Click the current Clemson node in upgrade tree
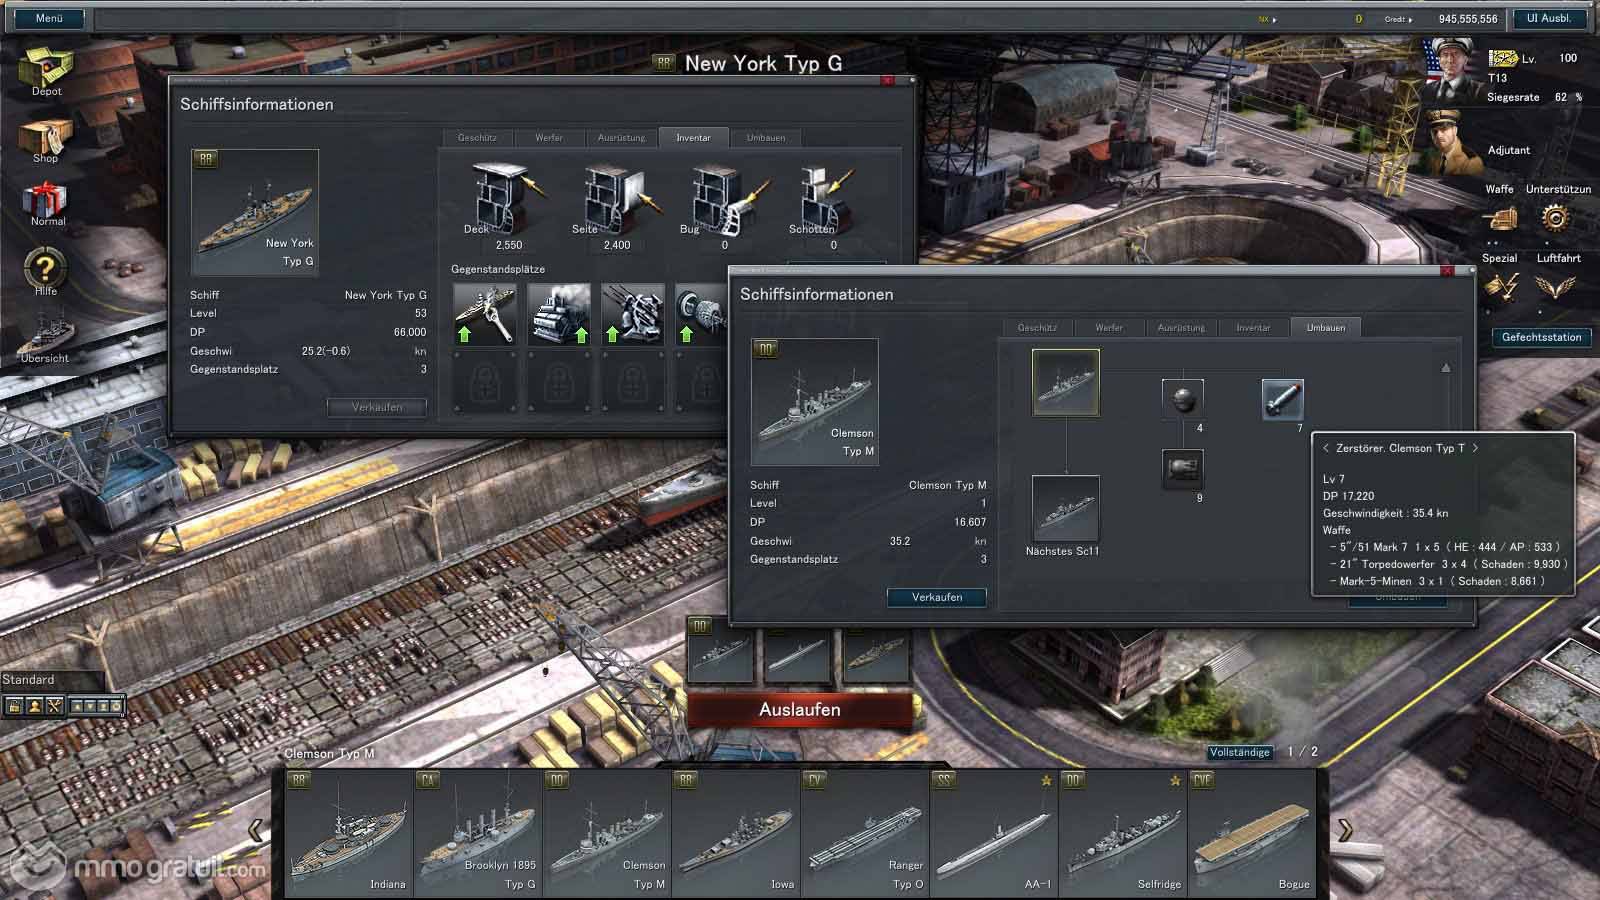 pyautogui.click(x=1066, y=382)
